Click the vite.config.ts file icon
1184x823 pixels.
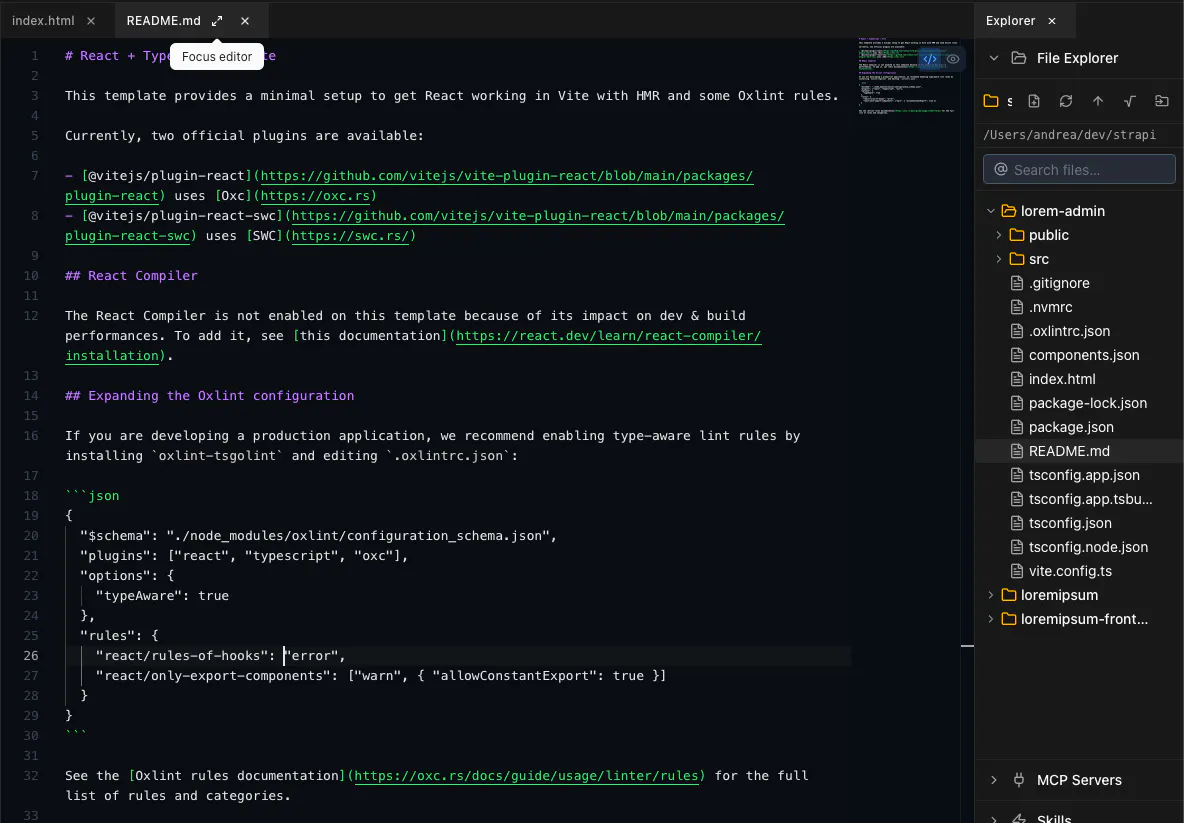tap(1017, 572)
